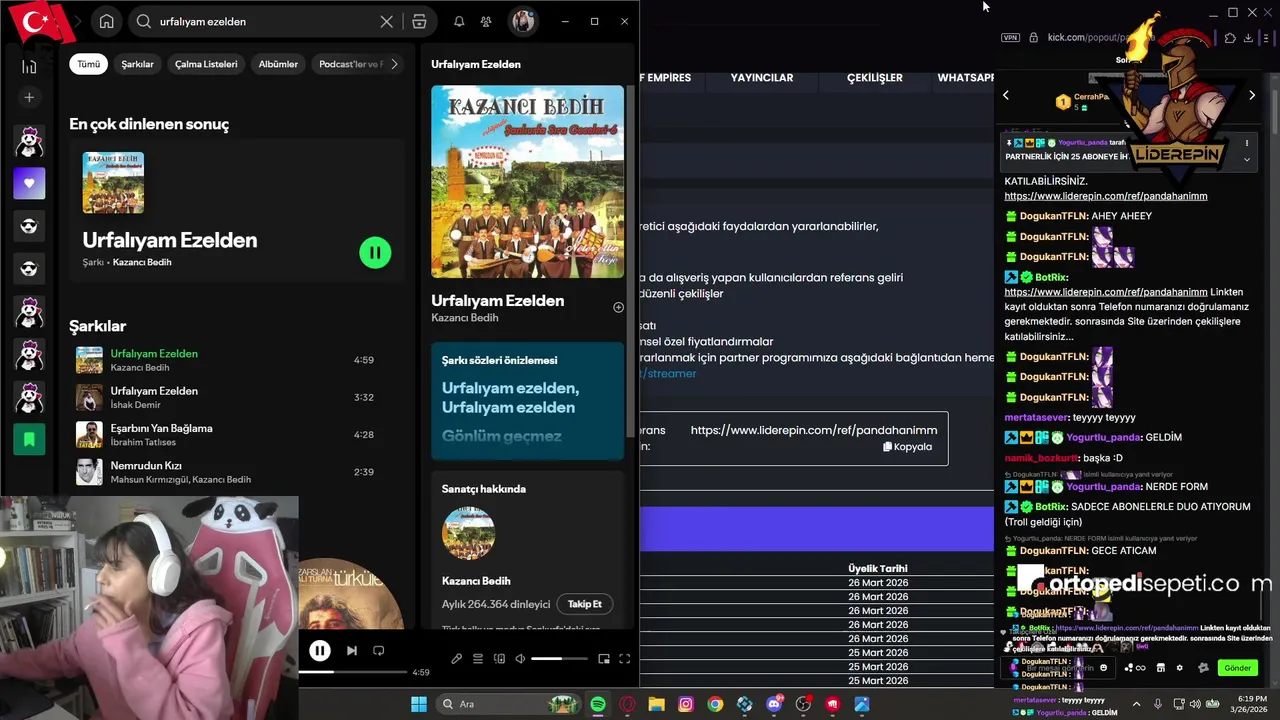Show previous leaderboard entry in Kick chat
The image size is (1280, 720).
(x=1006, y=96)
